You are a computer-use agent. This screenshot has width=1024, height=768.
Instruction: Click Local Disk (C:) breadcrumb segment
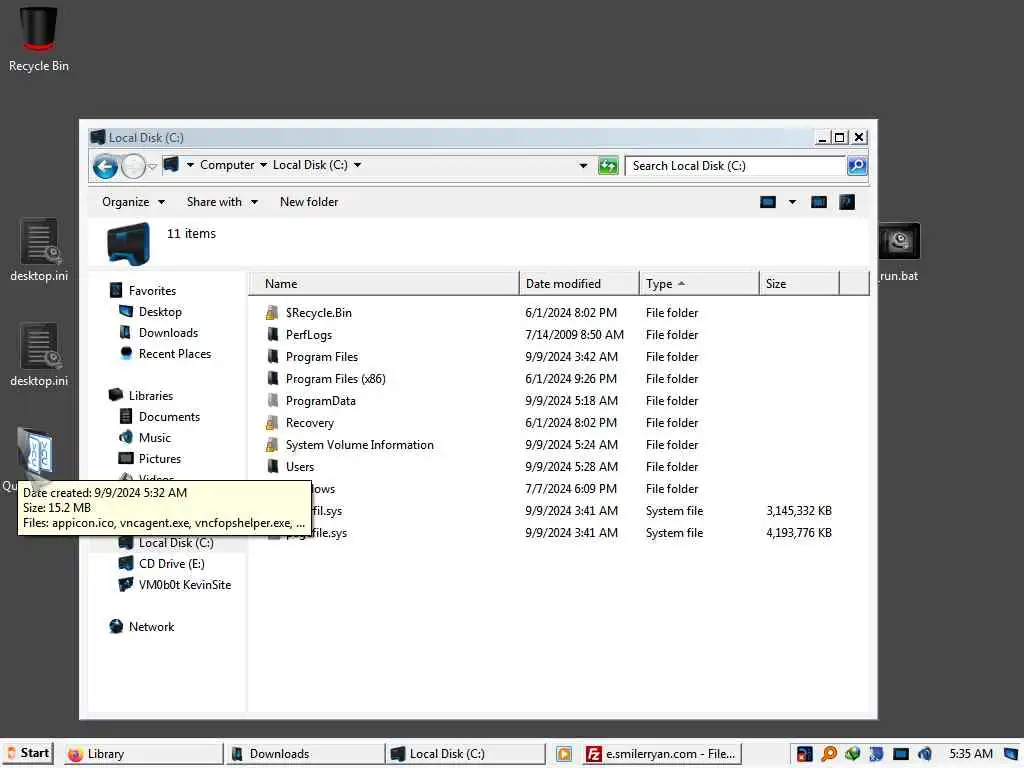[310, 165]
